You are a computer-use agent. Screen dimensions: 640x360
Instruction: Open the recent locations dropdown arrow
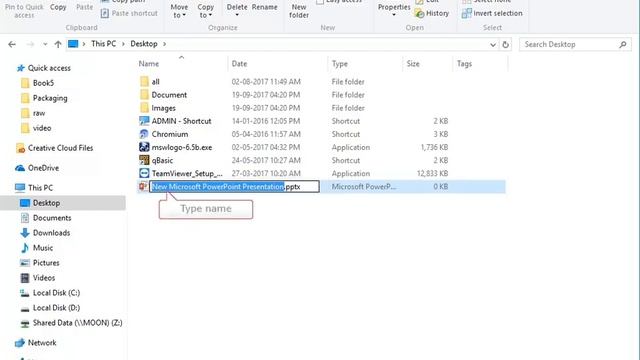(45, 44)
